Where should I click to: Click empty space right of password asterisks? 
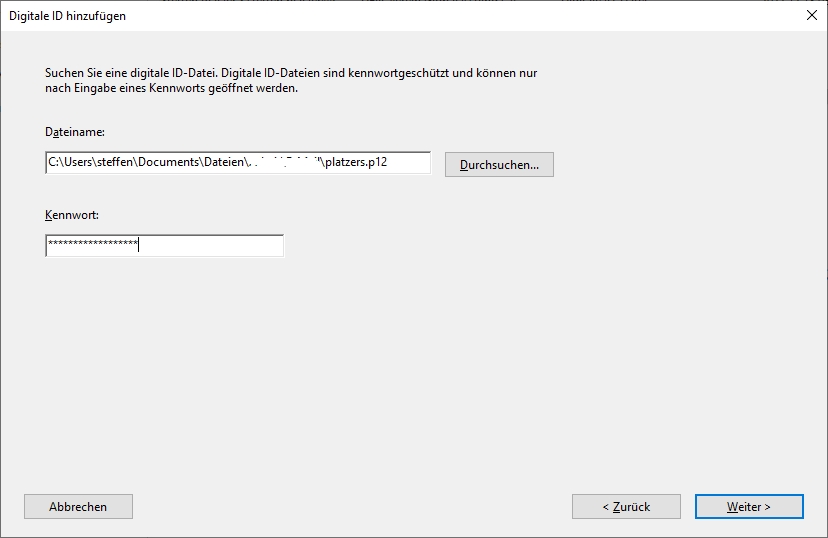pyautogui.click(x=210, y=245)
